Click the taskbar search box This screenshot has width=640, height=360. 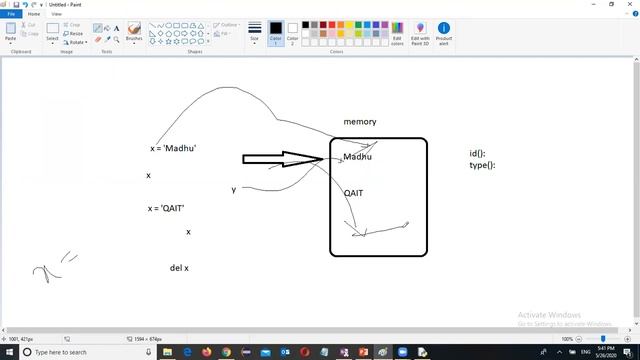coord(88,352)
